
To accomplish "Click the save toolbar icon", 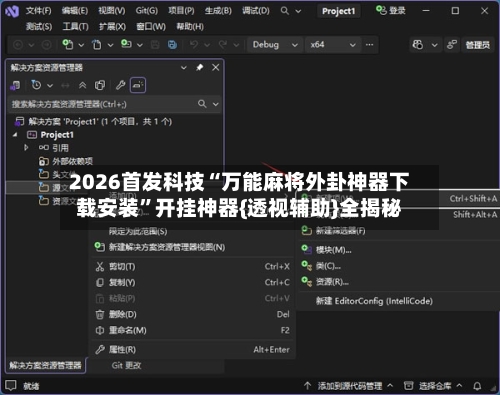I will click(155, 45).
